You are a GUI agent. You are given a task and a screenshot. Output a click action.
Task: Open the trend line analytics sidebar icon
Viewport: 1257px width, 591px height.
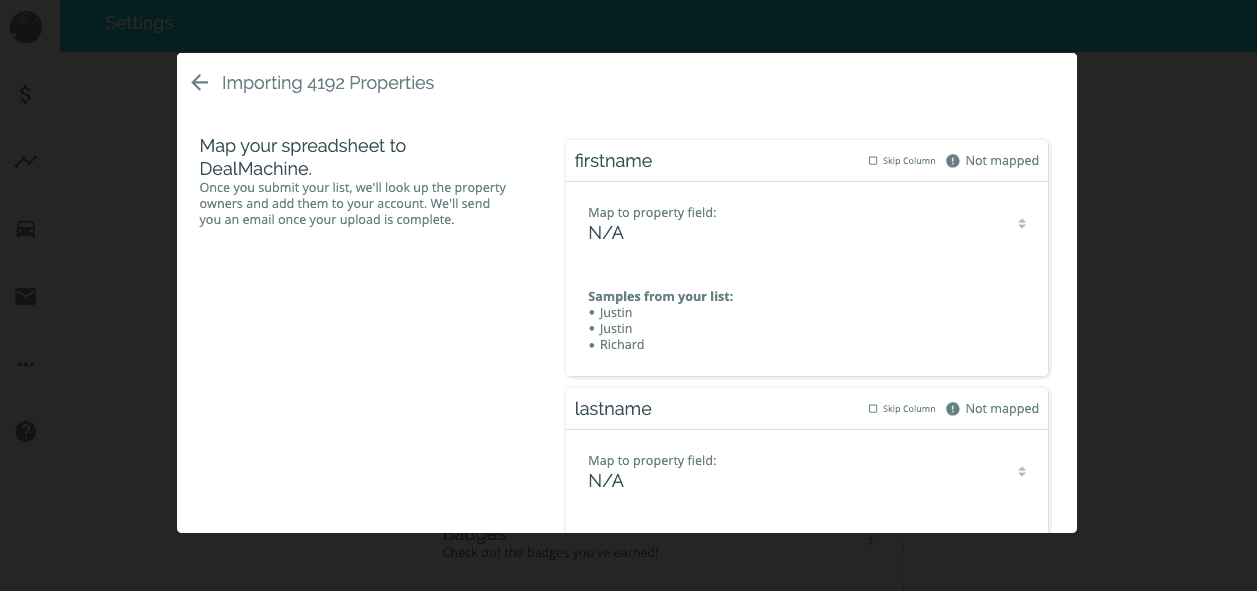tap(26, 161)
